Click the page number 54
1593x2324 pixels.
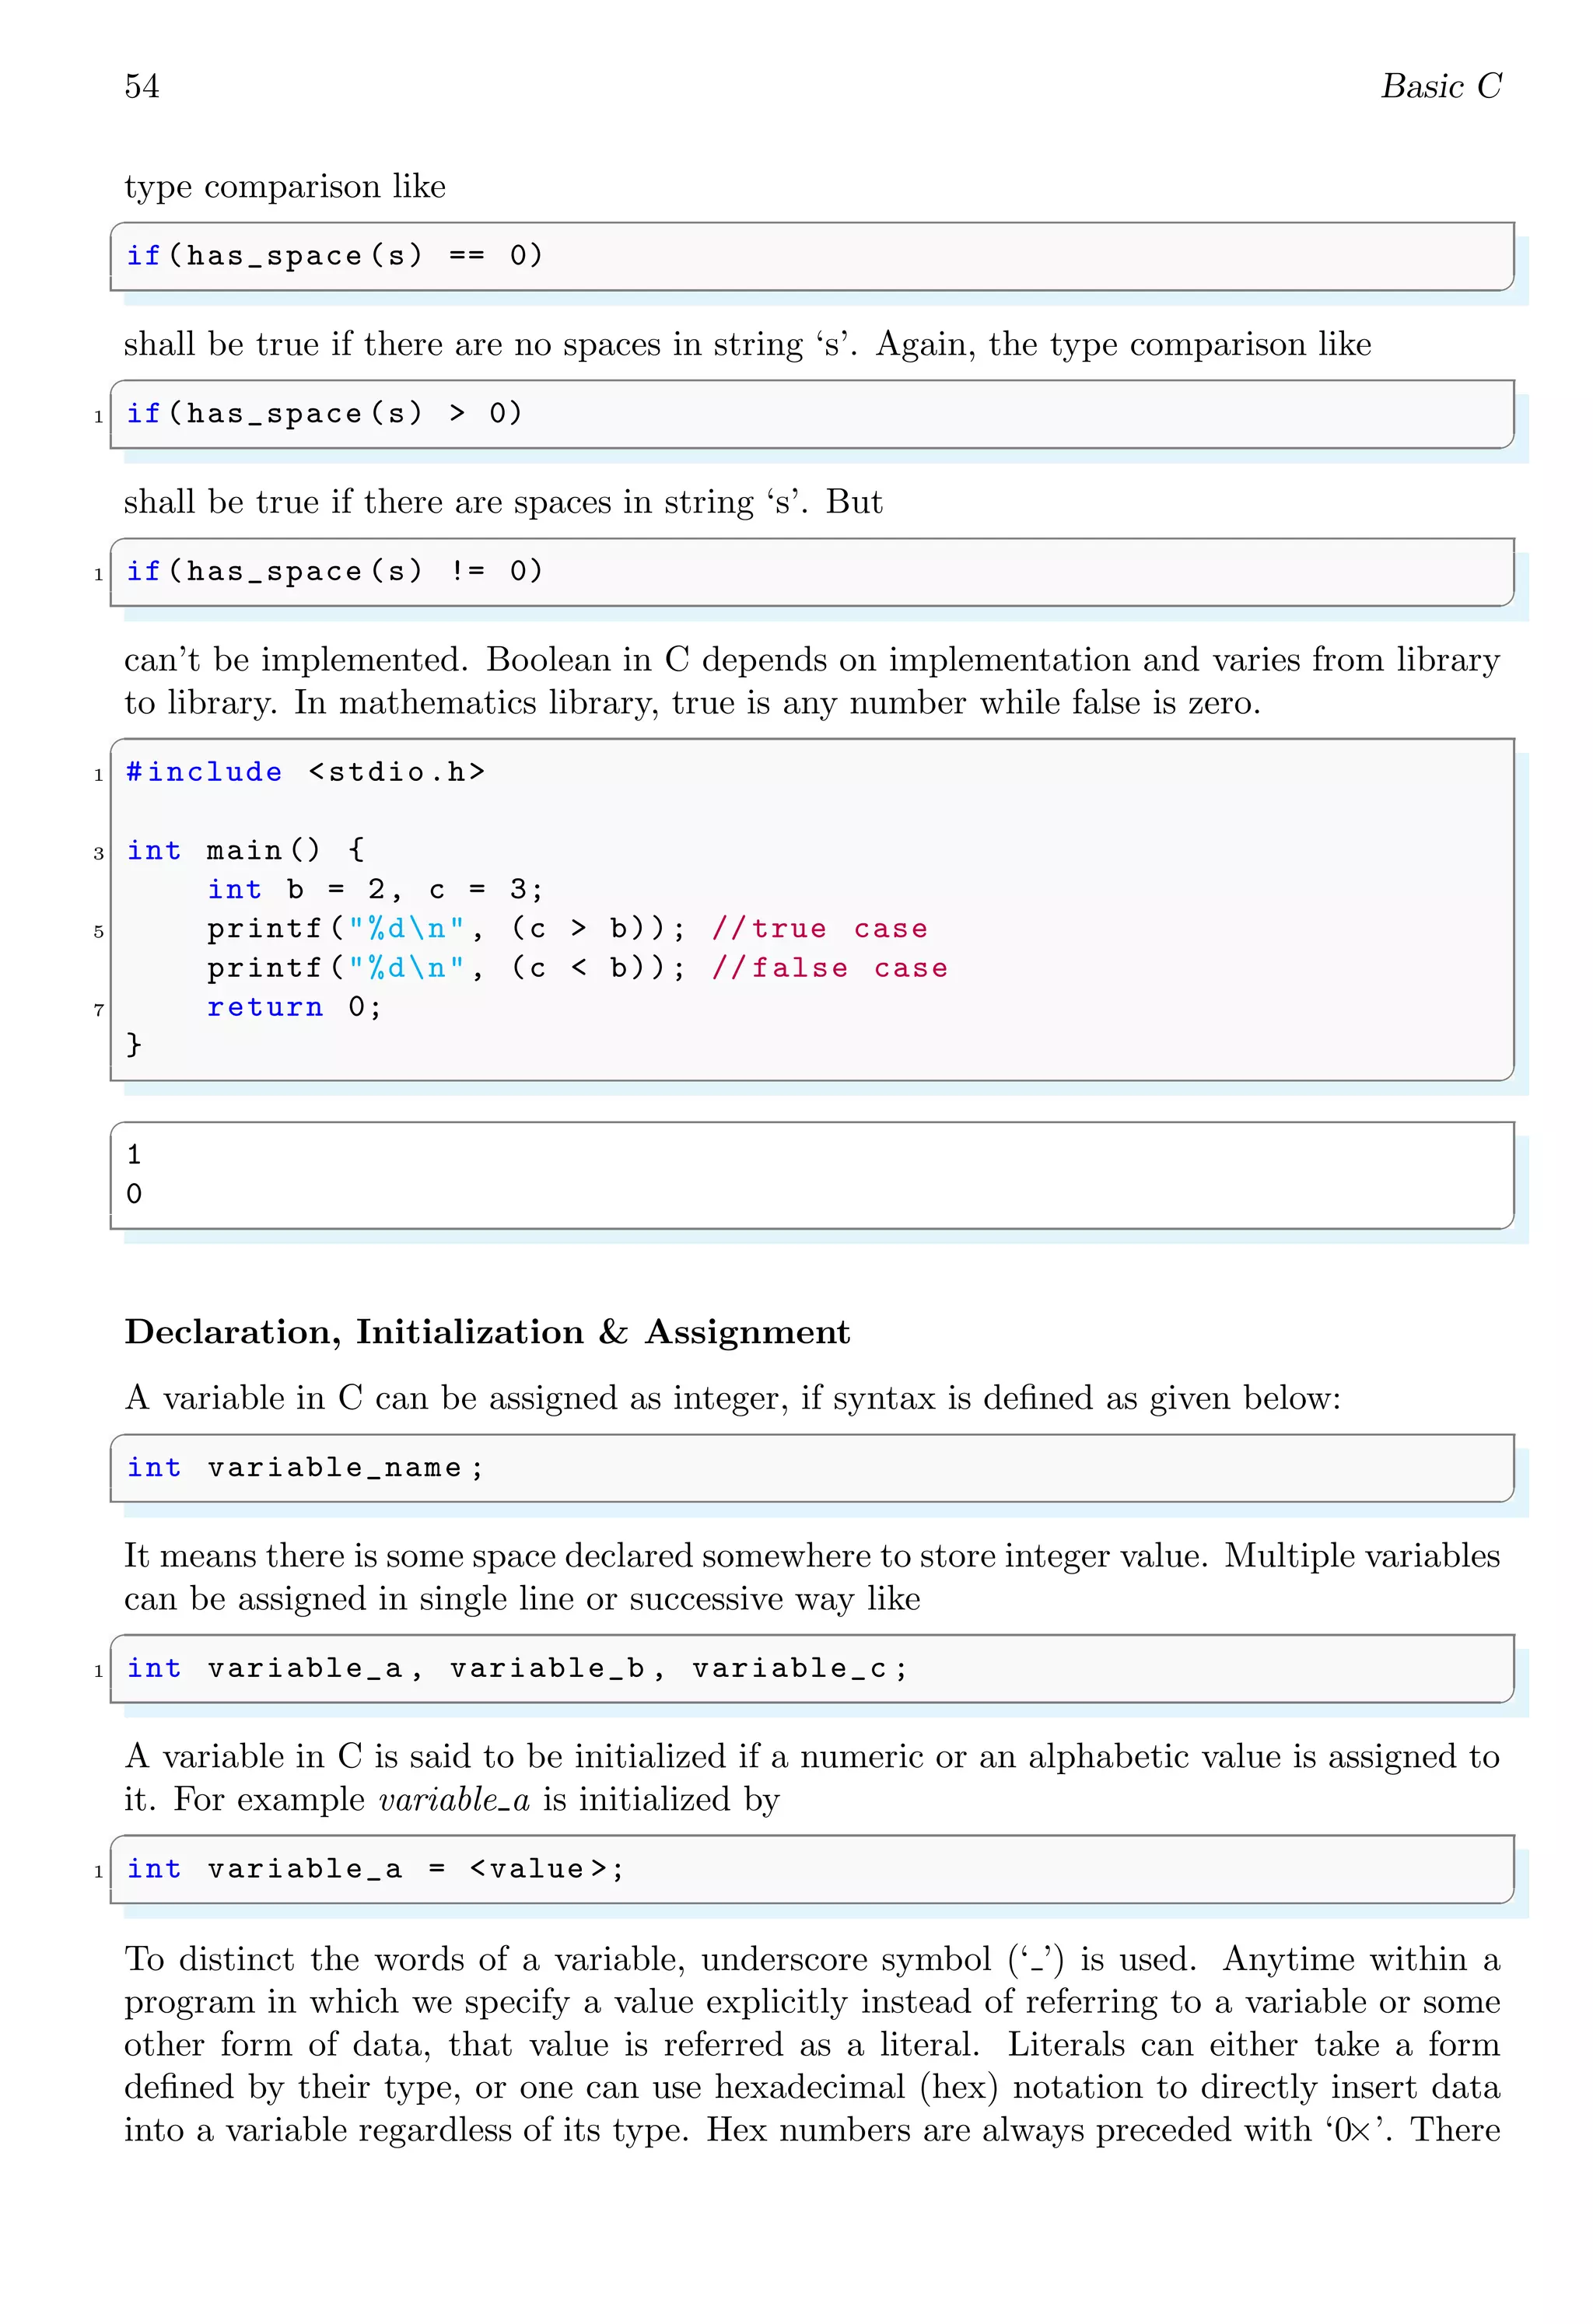(x=141, y=86)
